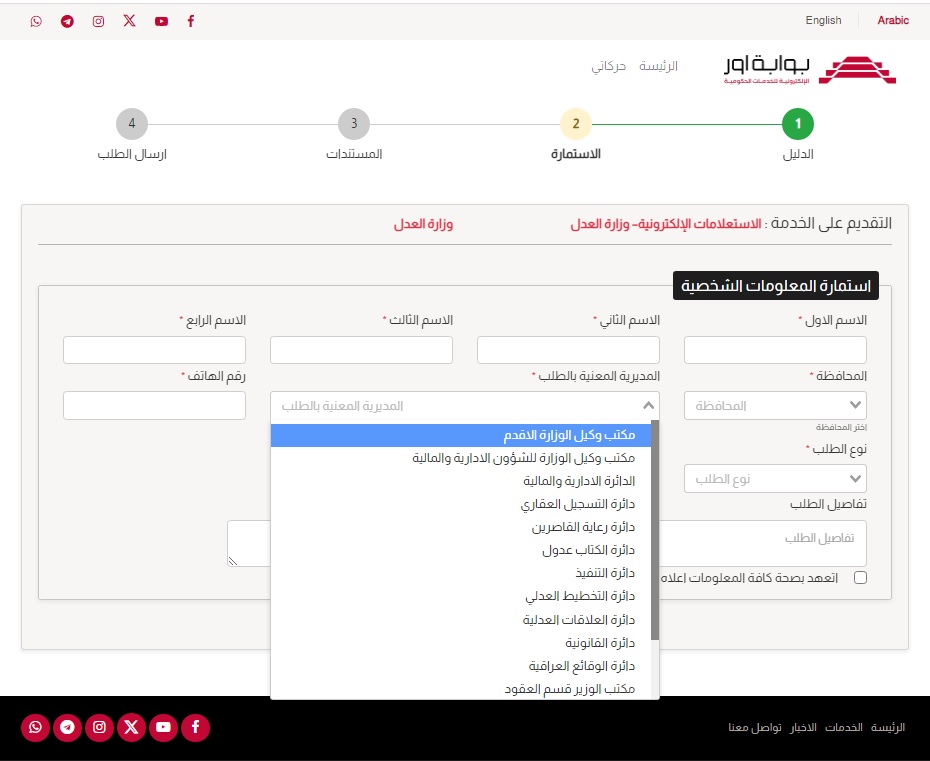Screen dimensions: 930x761
Task: Open حركاتي link in header
Action: pyautogui.click(x=609, y=66)
